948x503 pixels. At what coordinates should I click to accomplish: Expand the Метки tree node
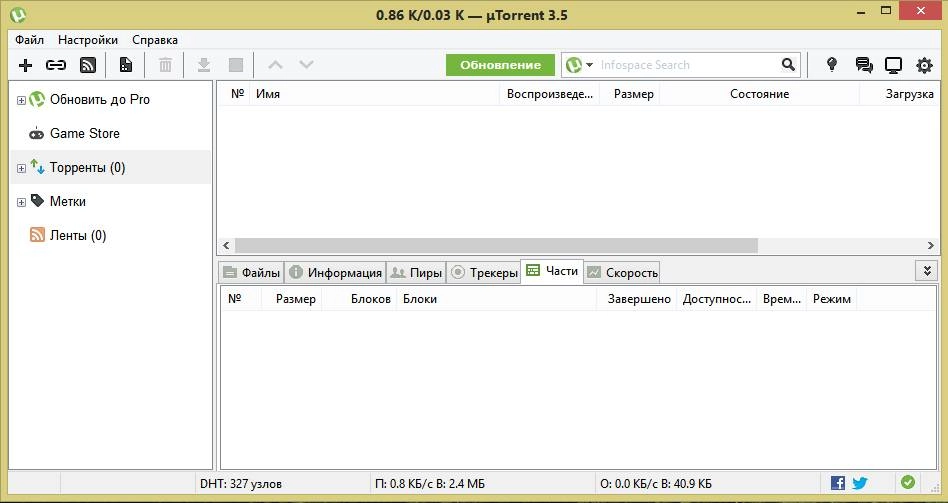tap(21, 203)
